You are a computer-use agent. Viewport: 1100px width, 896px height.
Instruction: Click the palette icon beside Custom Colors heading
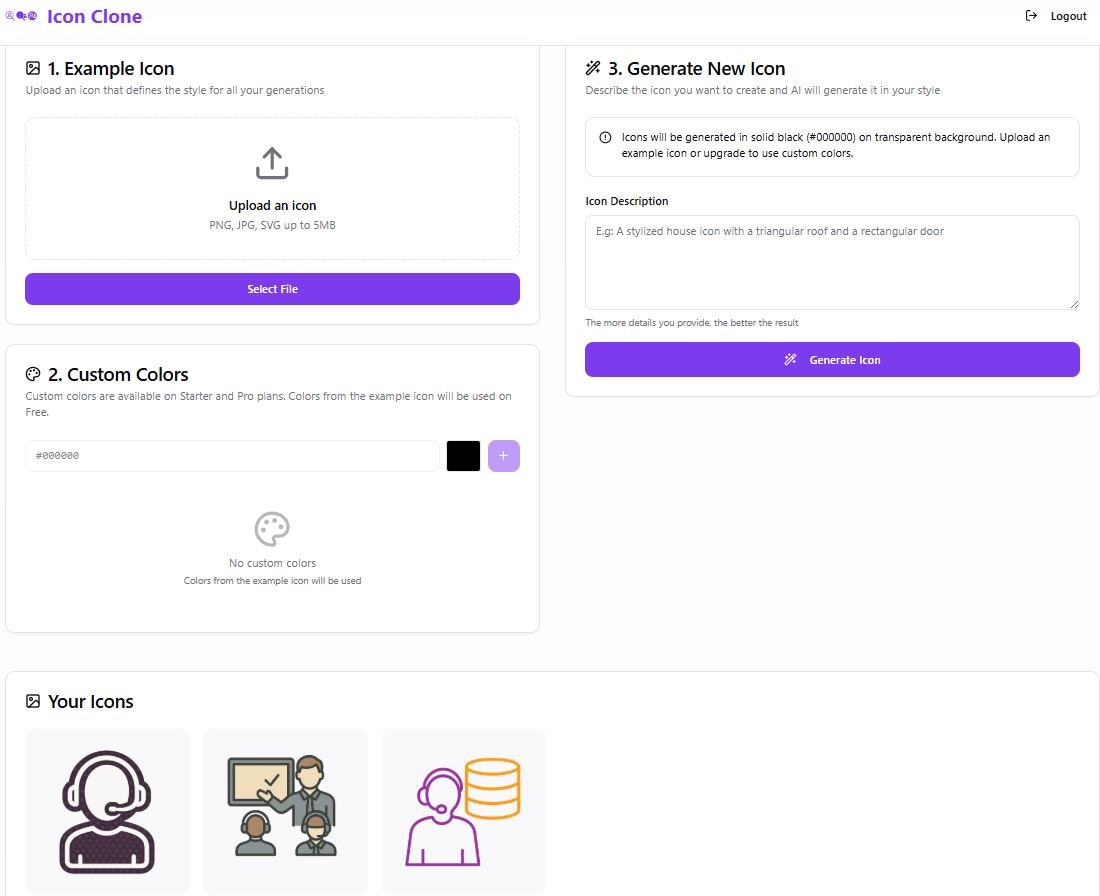[x=31, y=374]
